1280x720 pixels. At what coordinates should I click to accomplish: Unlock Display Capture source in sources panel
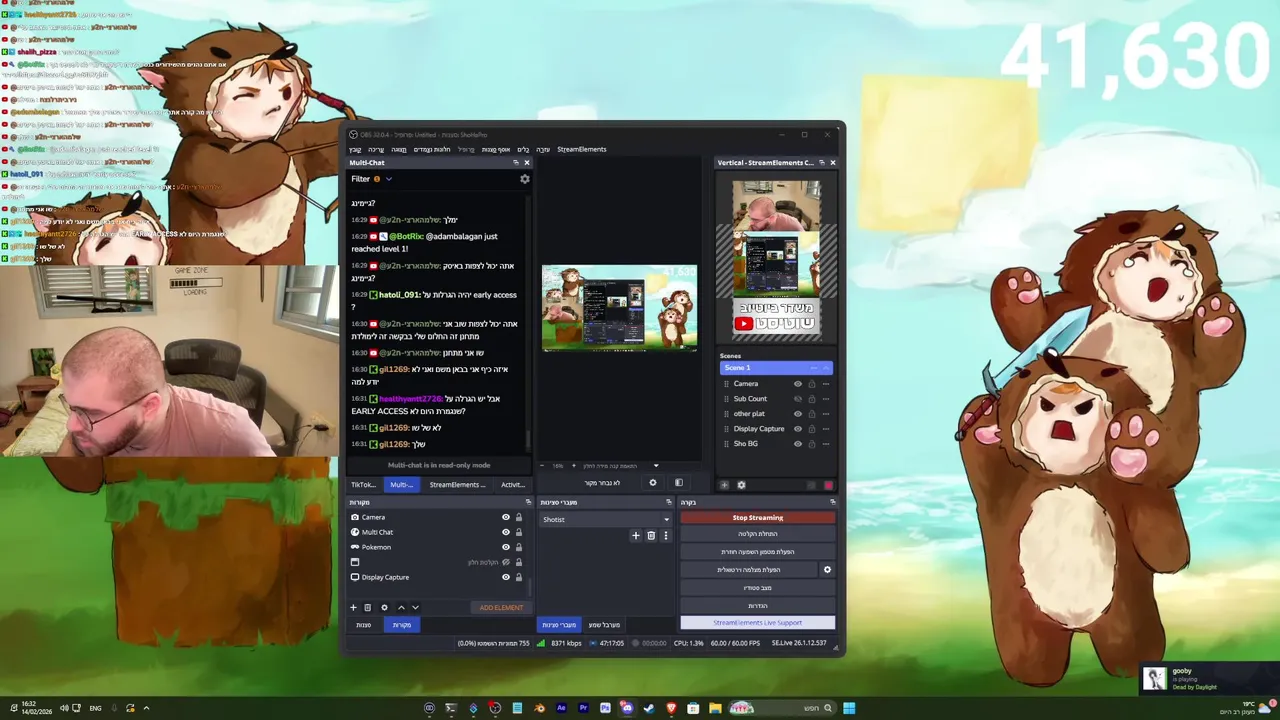pos(518,577)
